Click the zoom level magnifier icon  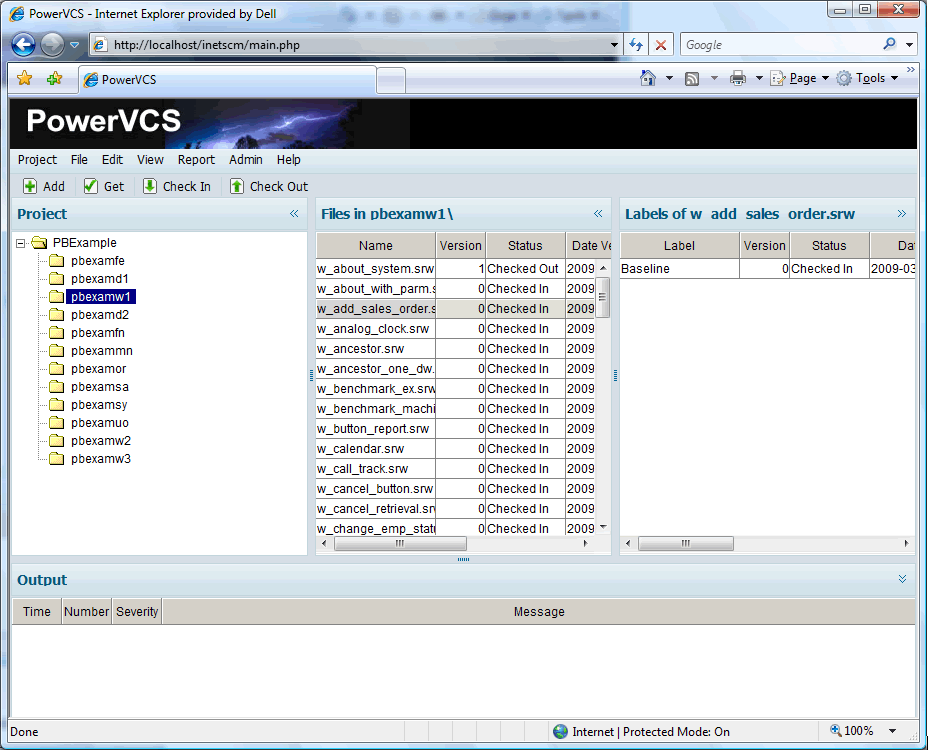[x=835, y=730]
